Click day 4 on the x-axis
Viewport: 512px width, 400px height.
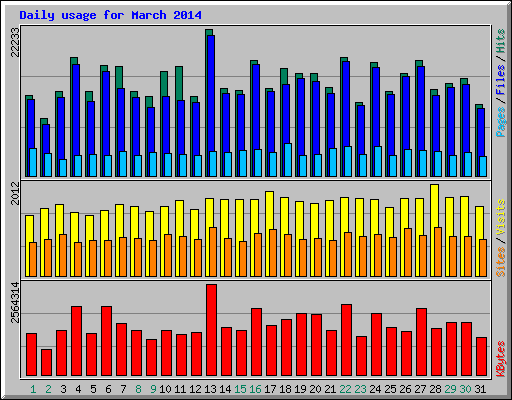[x=78, y=389]
